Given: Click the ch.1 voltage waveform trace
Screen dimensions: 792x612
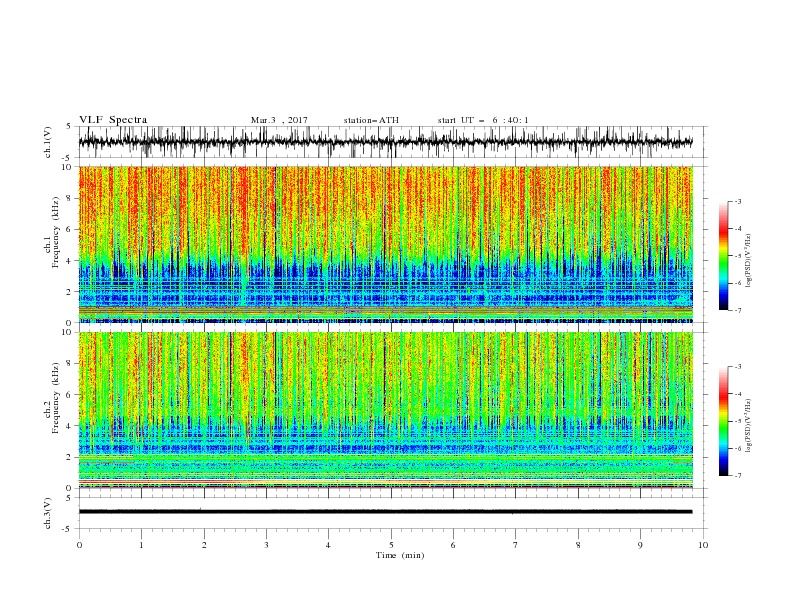Looking at the screenshot, I should pyautogui.click(x=385, y=142).
